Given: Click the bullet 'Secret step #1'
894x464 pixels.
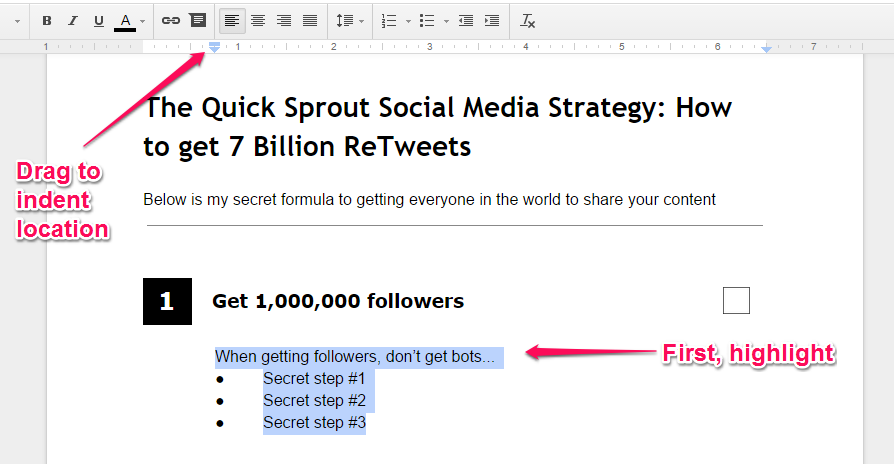Looking at the screenshot, I should [x=314, y=378].
